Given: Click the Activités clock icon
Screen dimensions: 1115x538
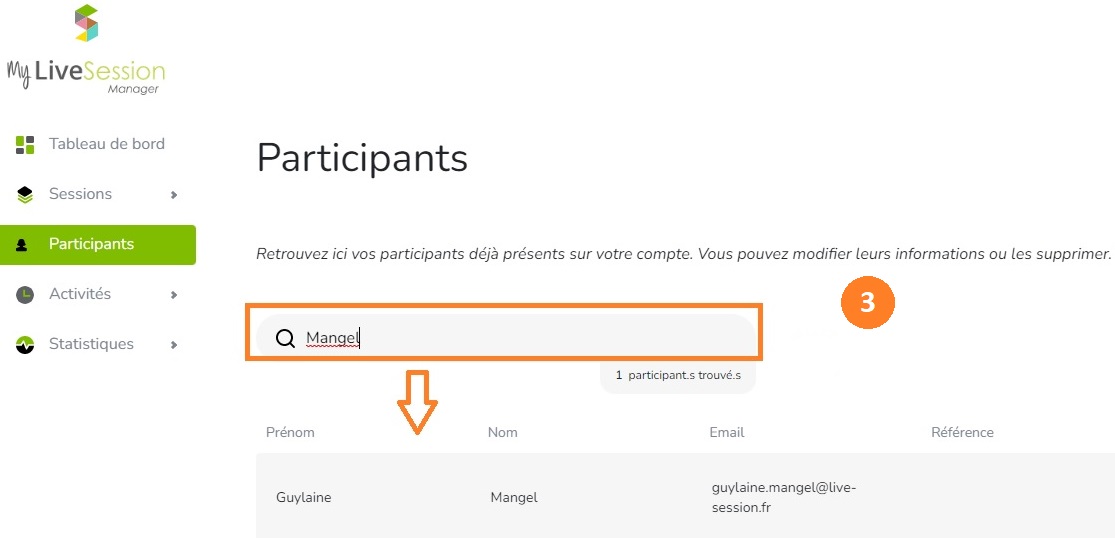Looking at the screenshot, I should click(x=25, y=294).
